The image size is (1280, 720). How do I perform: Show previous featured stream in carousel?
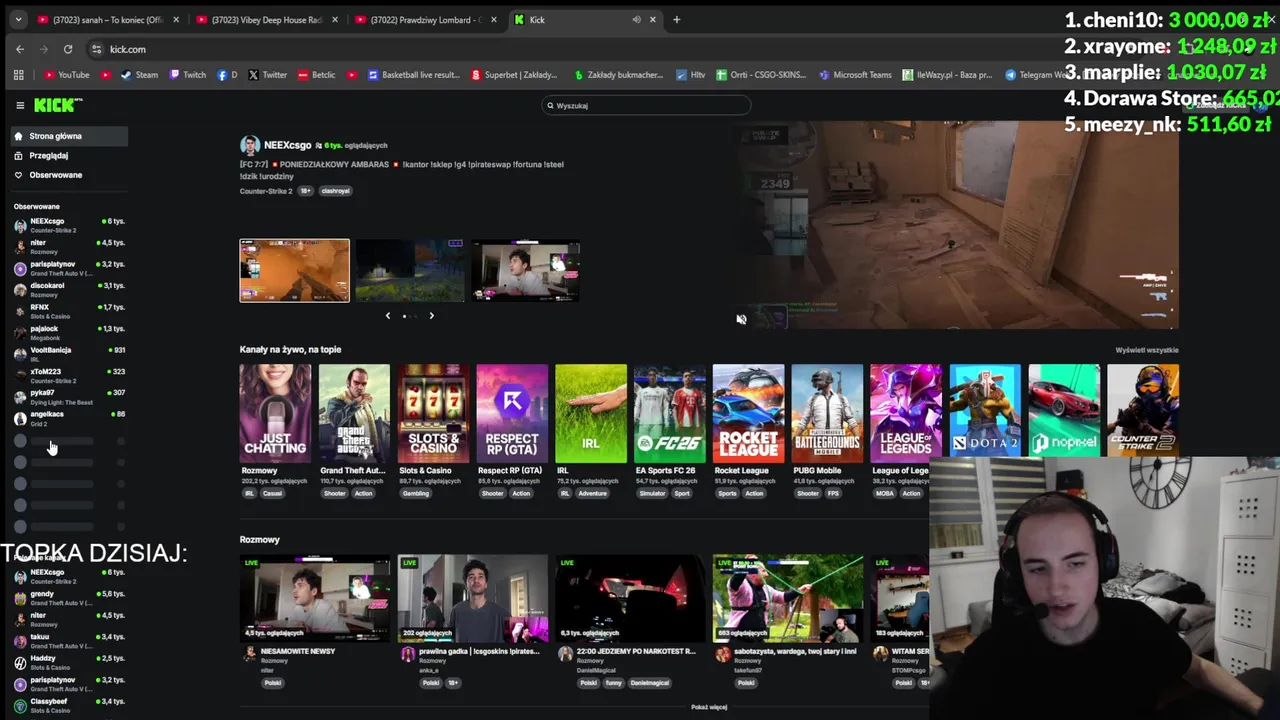[x=388, y=316]
